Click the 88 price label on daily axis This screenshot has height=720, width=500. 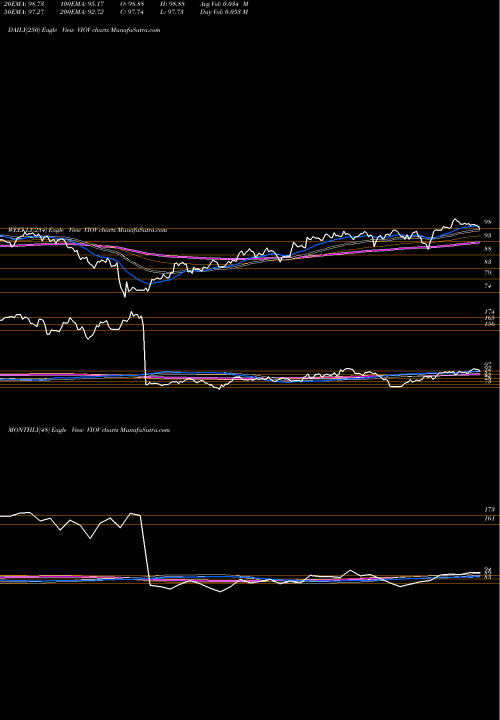pyautogui.click(x=488, y=249)
